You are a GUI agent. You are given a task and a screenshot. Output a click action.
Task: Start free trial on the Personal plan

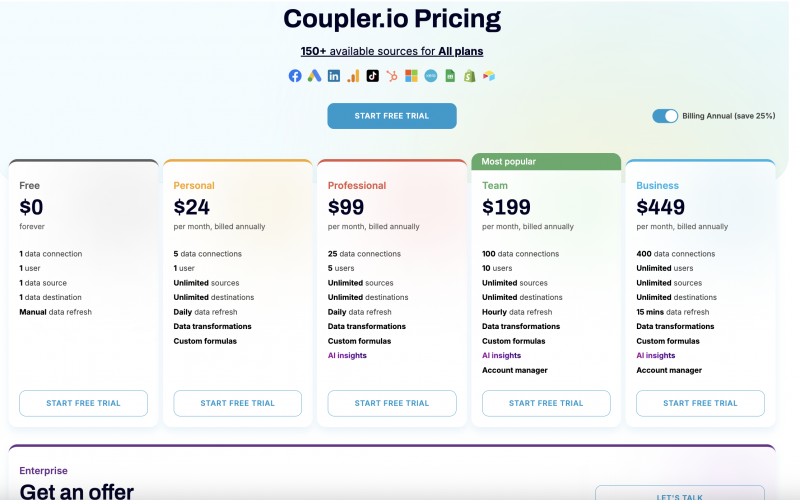237,403
